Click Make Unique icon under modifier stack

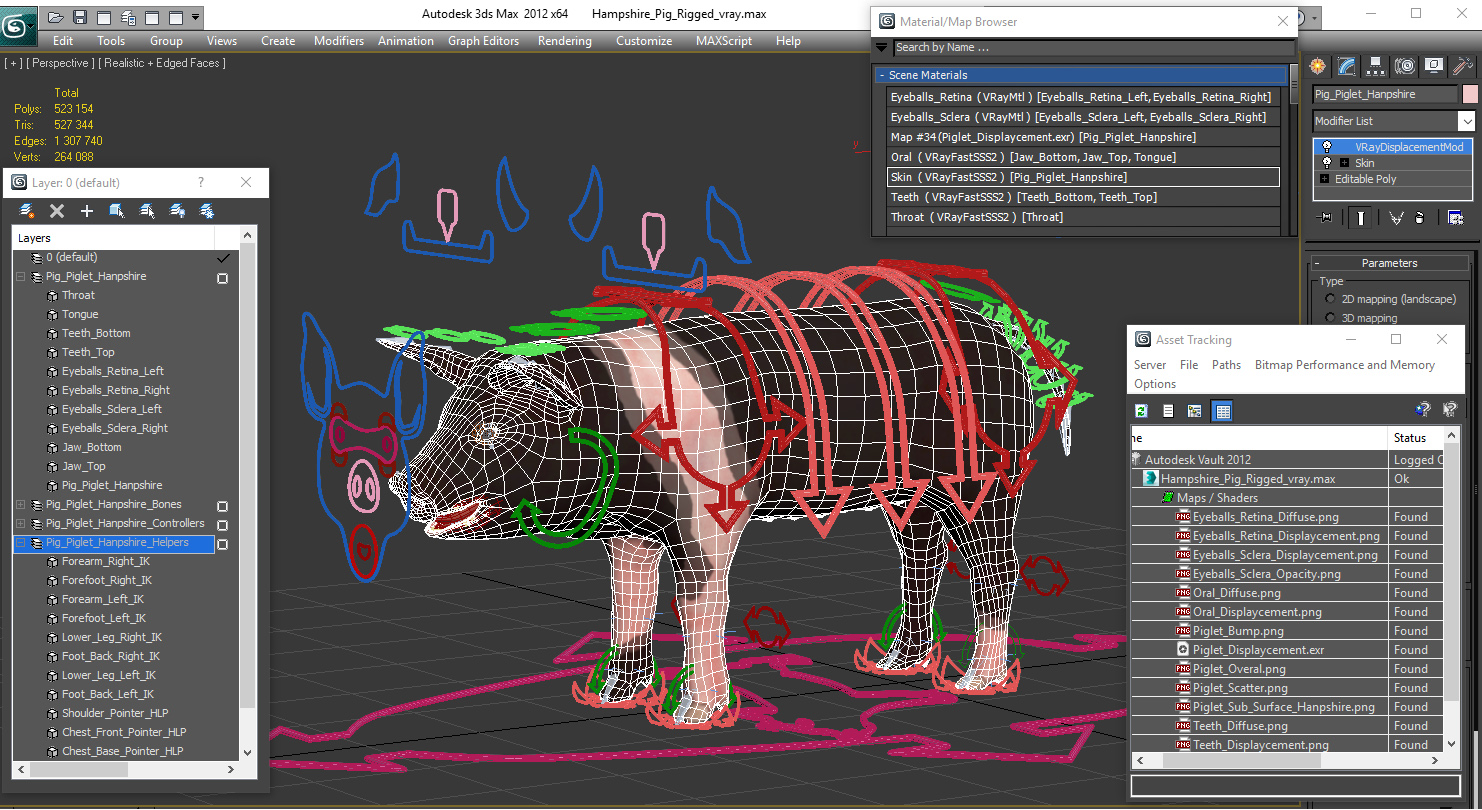[1396, 217]
